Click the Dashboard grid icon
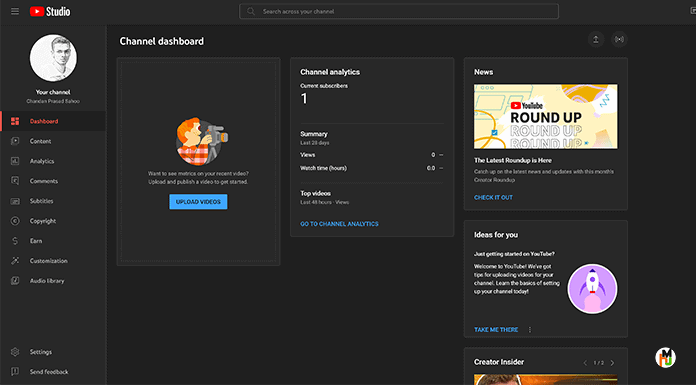The width and height of the screenshot is (696, 385). (x=15, y=121)
